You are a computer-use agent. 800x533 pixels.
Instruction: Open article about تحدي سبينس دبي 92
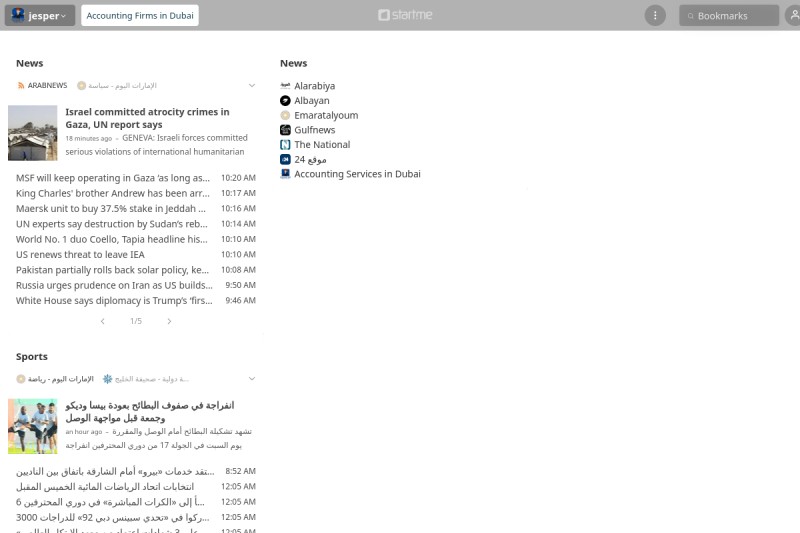coord(113,517)
